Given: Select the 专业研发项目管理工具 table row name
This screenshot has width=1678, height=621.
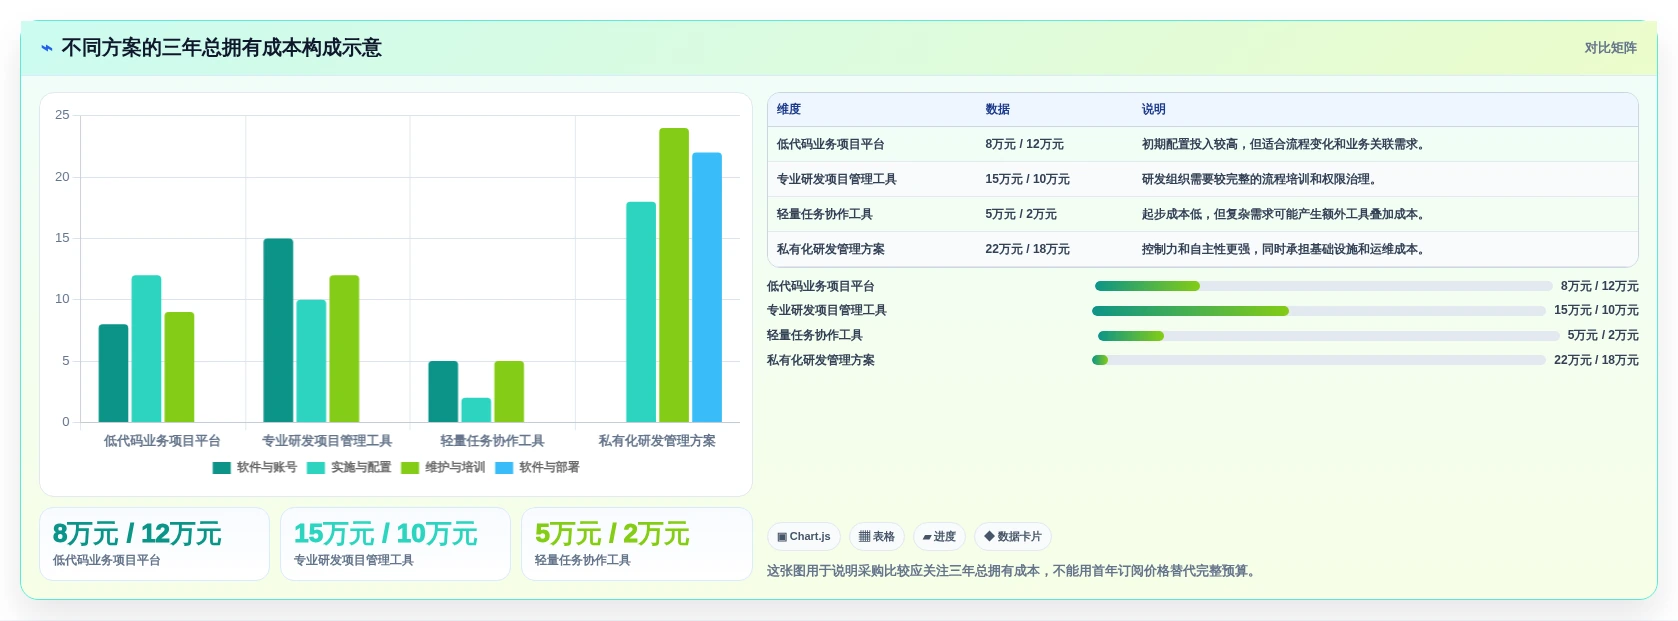Looking at the screenshot, I should point(836,179).
